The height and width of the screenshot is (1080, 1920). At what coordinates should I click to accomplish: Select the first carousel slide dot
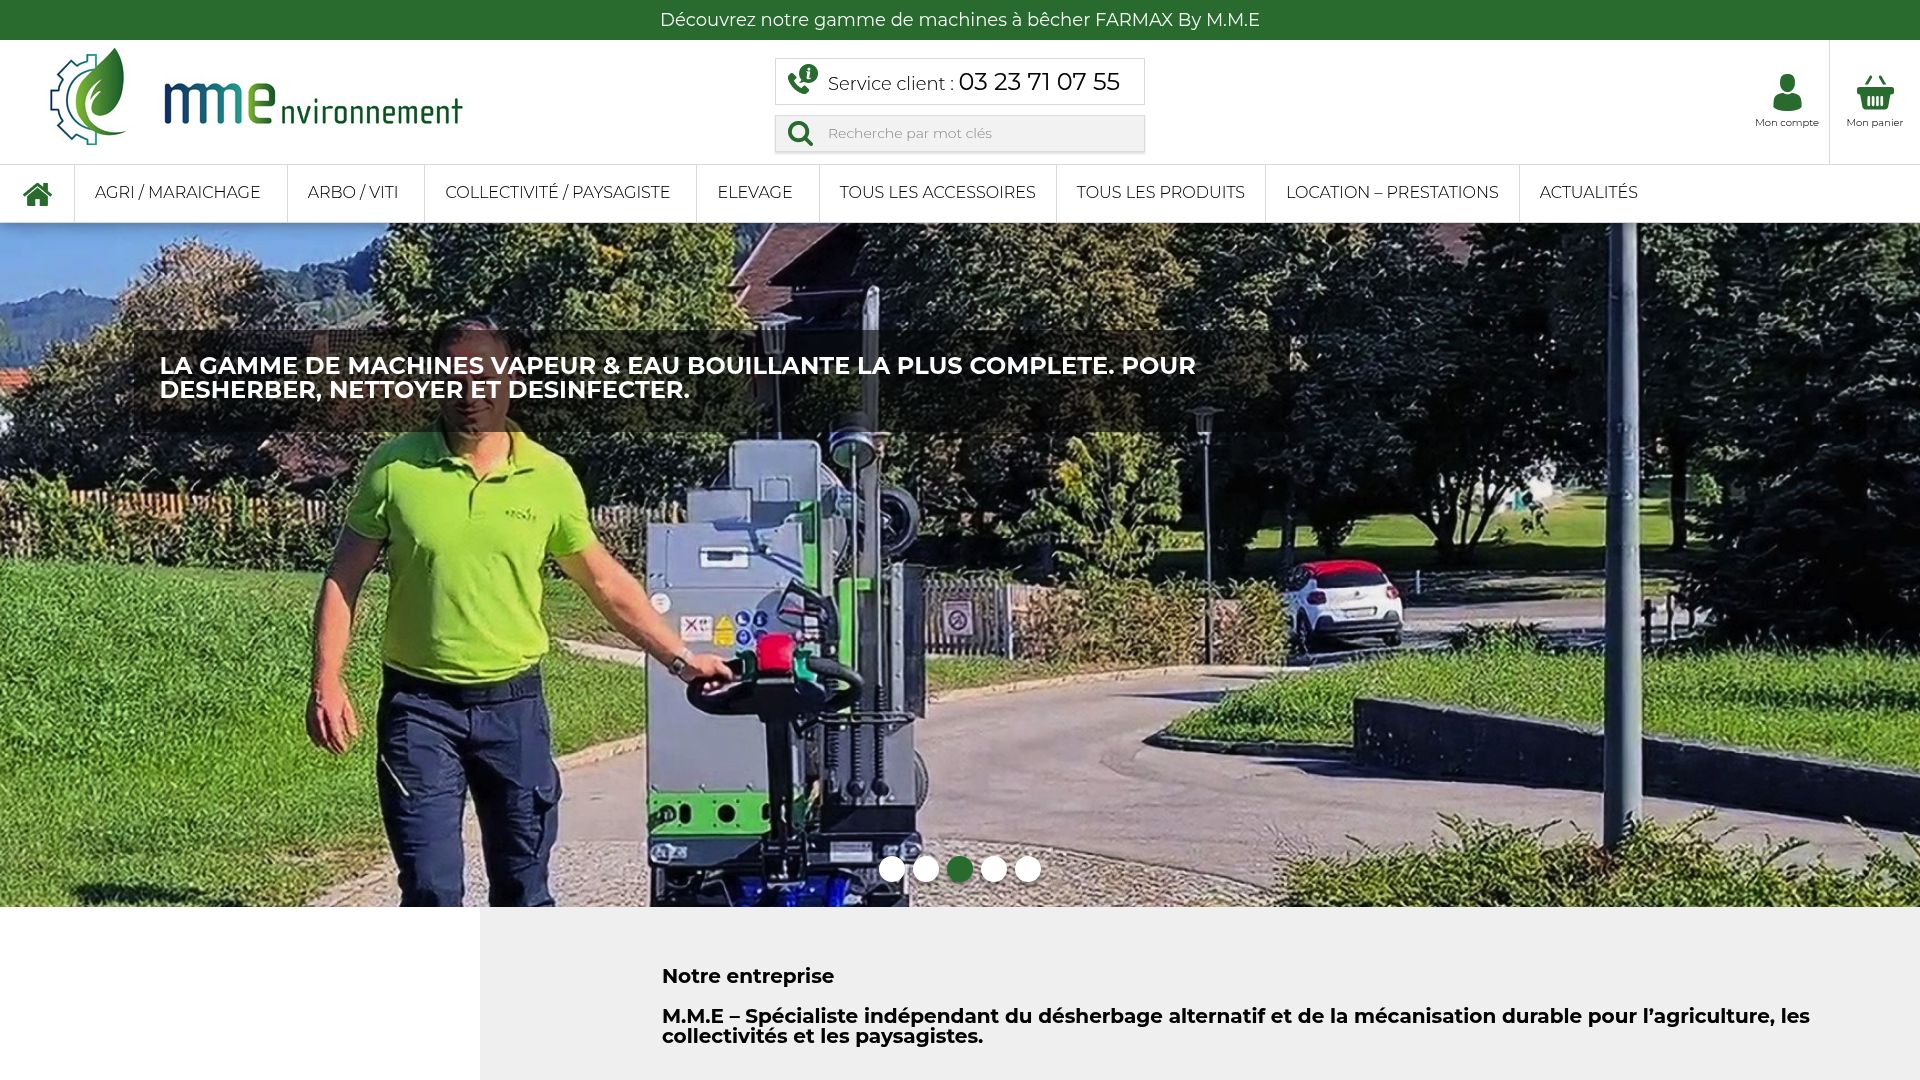tap(891, 870)
